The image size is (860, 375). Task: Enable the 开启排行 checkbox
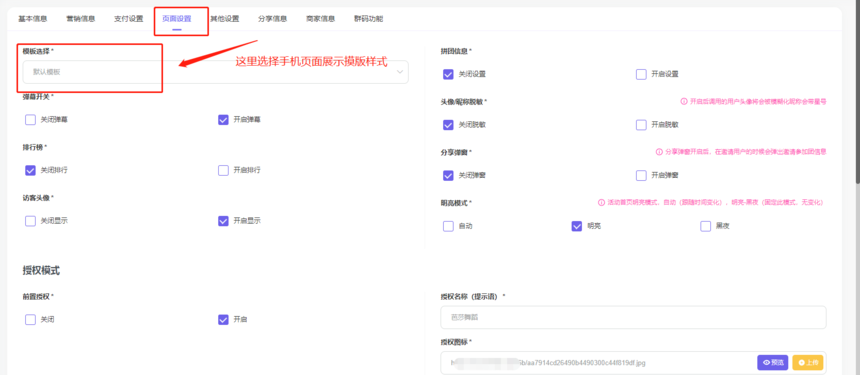(x=223, y=170)
